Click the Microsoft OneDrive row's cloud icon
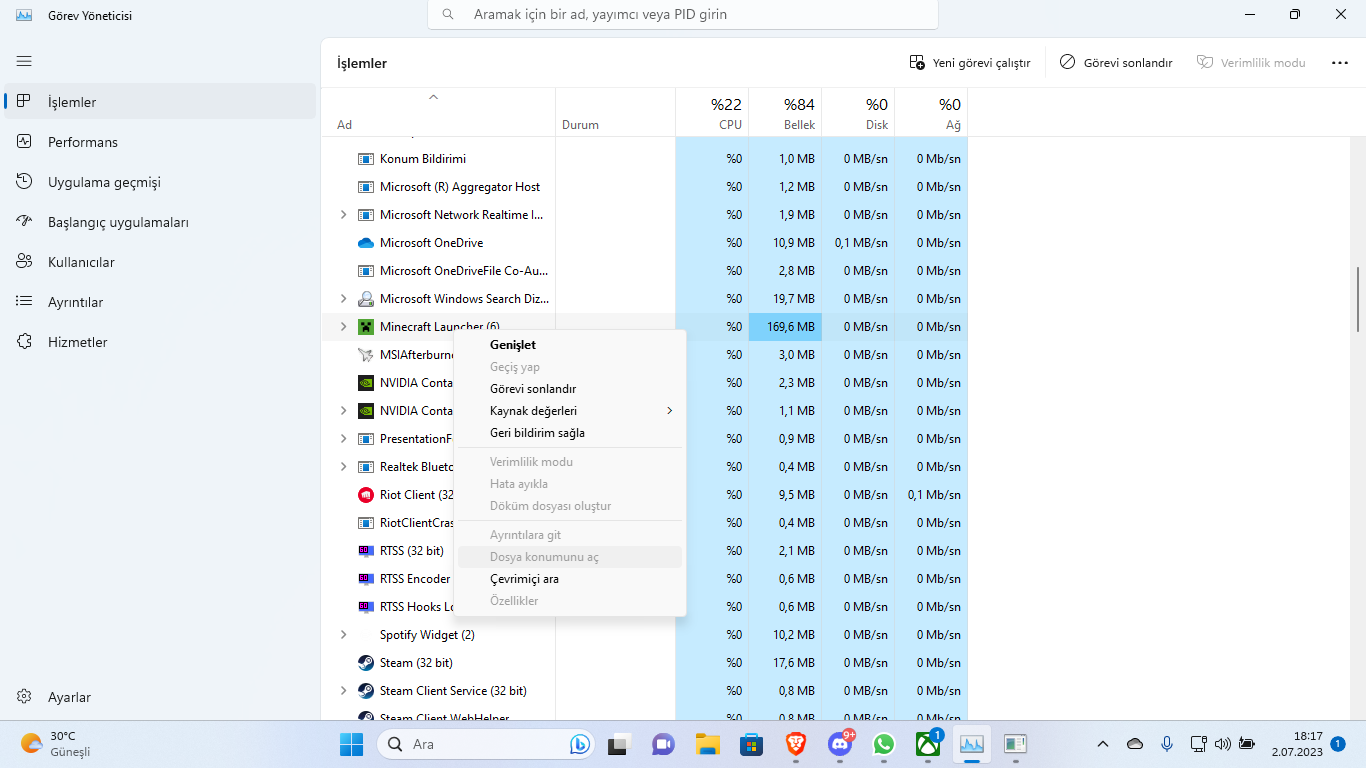This screenshot has width=1366, height=768. [365, 243]
